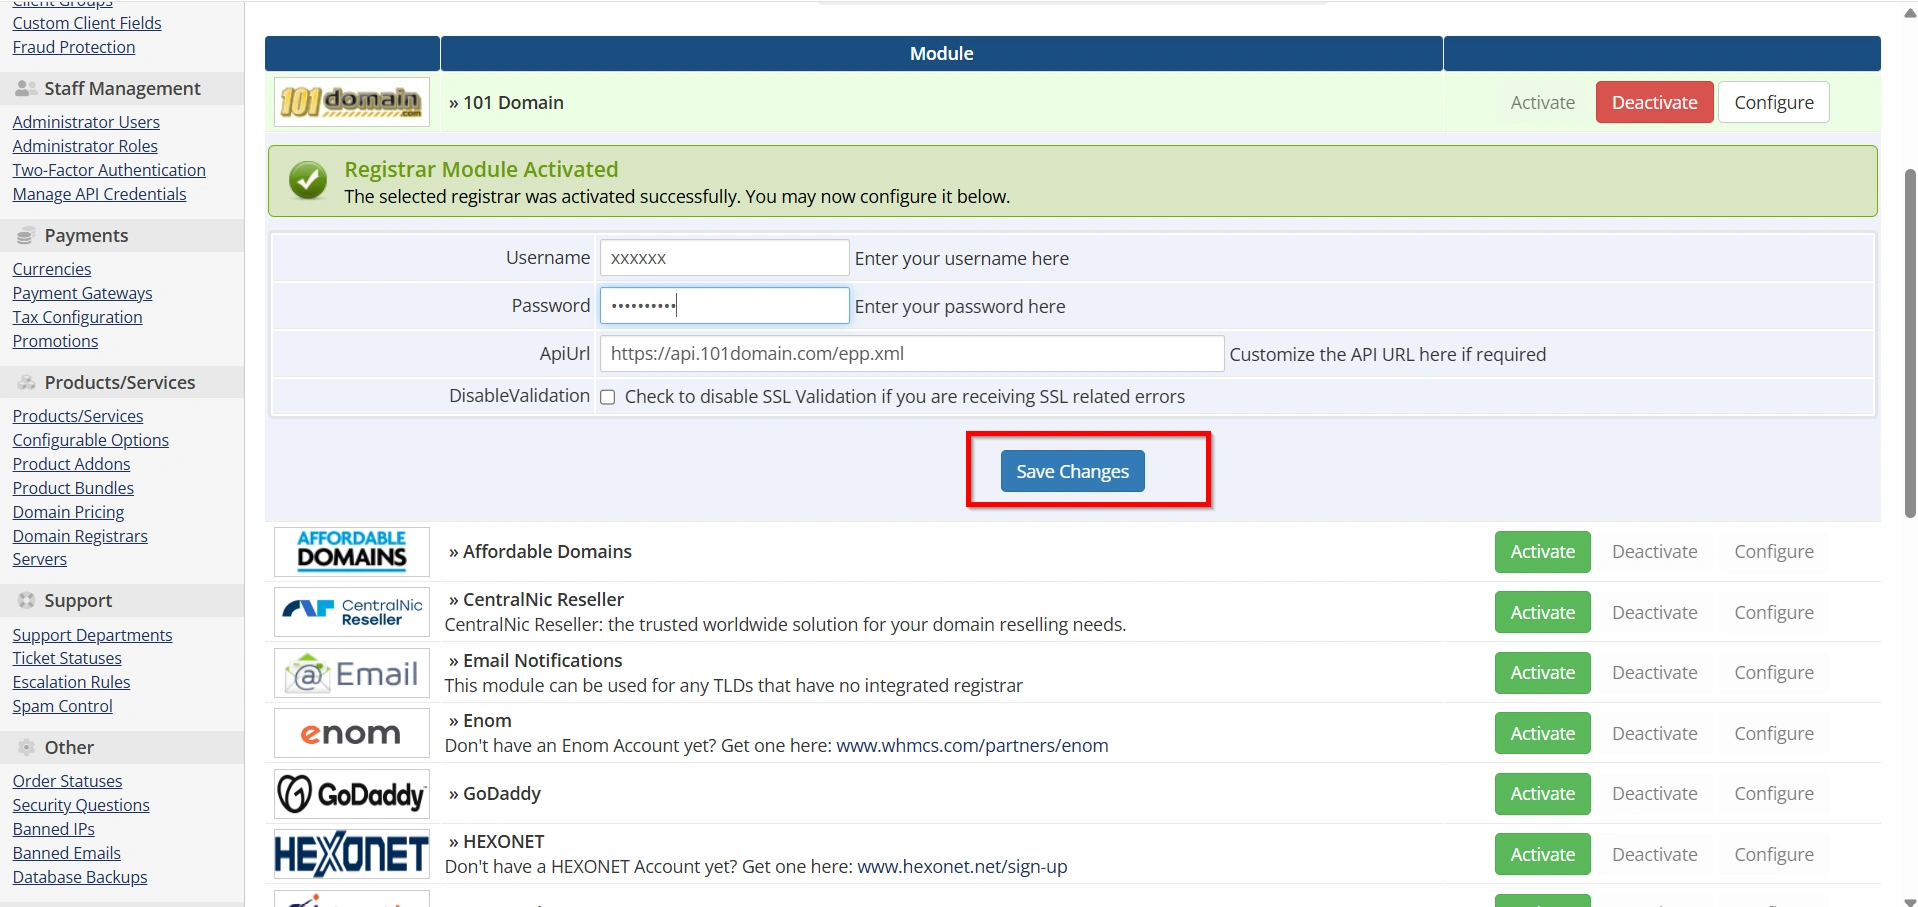The width and height of the screenshot is (1918, 907).
Task: Open the www.whmcs.com/partners/enom link
Action: pos(972,746)
